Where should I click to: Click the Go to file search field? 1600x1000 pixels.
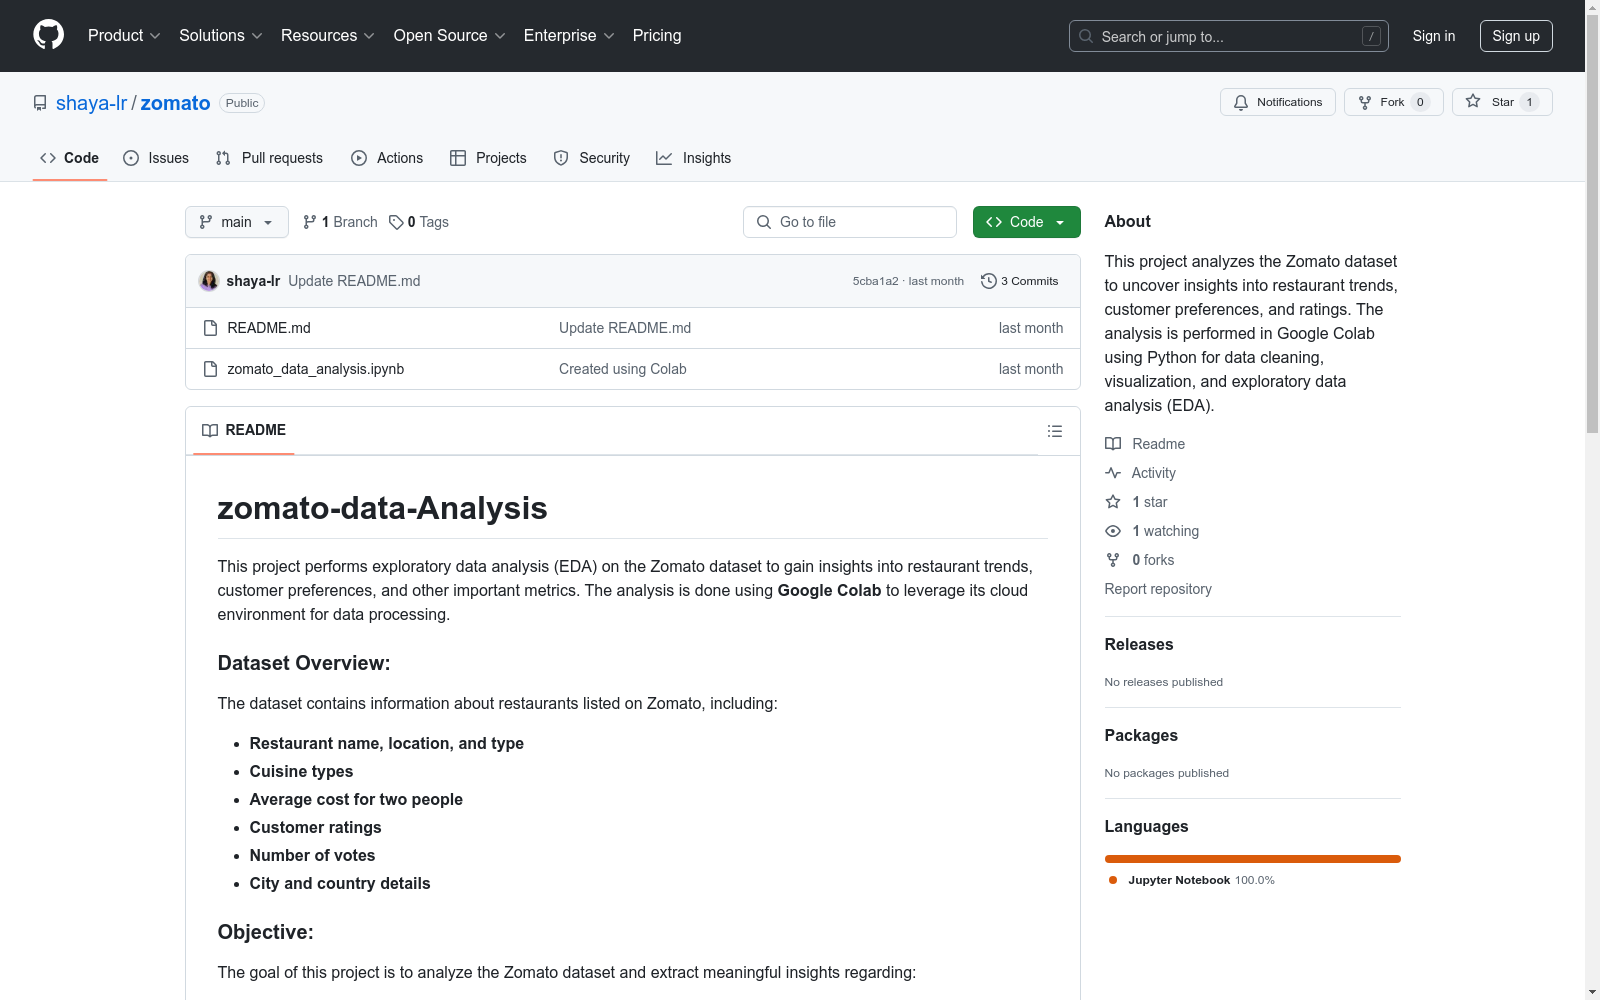click(850, 222)
